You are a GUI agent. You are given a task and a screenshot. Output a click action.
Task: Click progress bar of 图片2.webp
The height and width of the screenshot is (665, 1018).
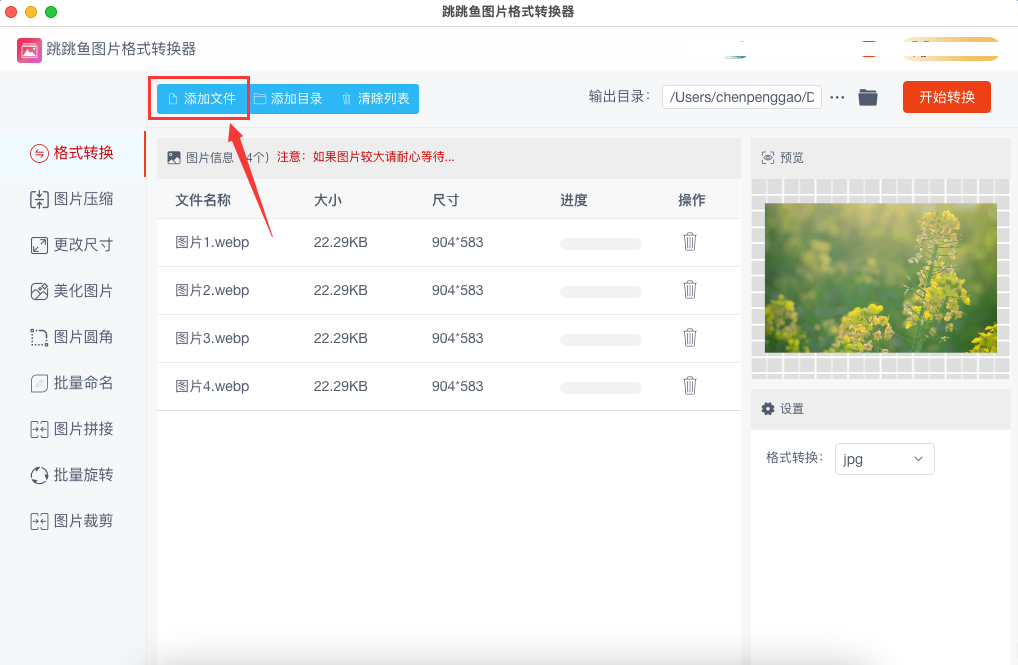[601, 292]
